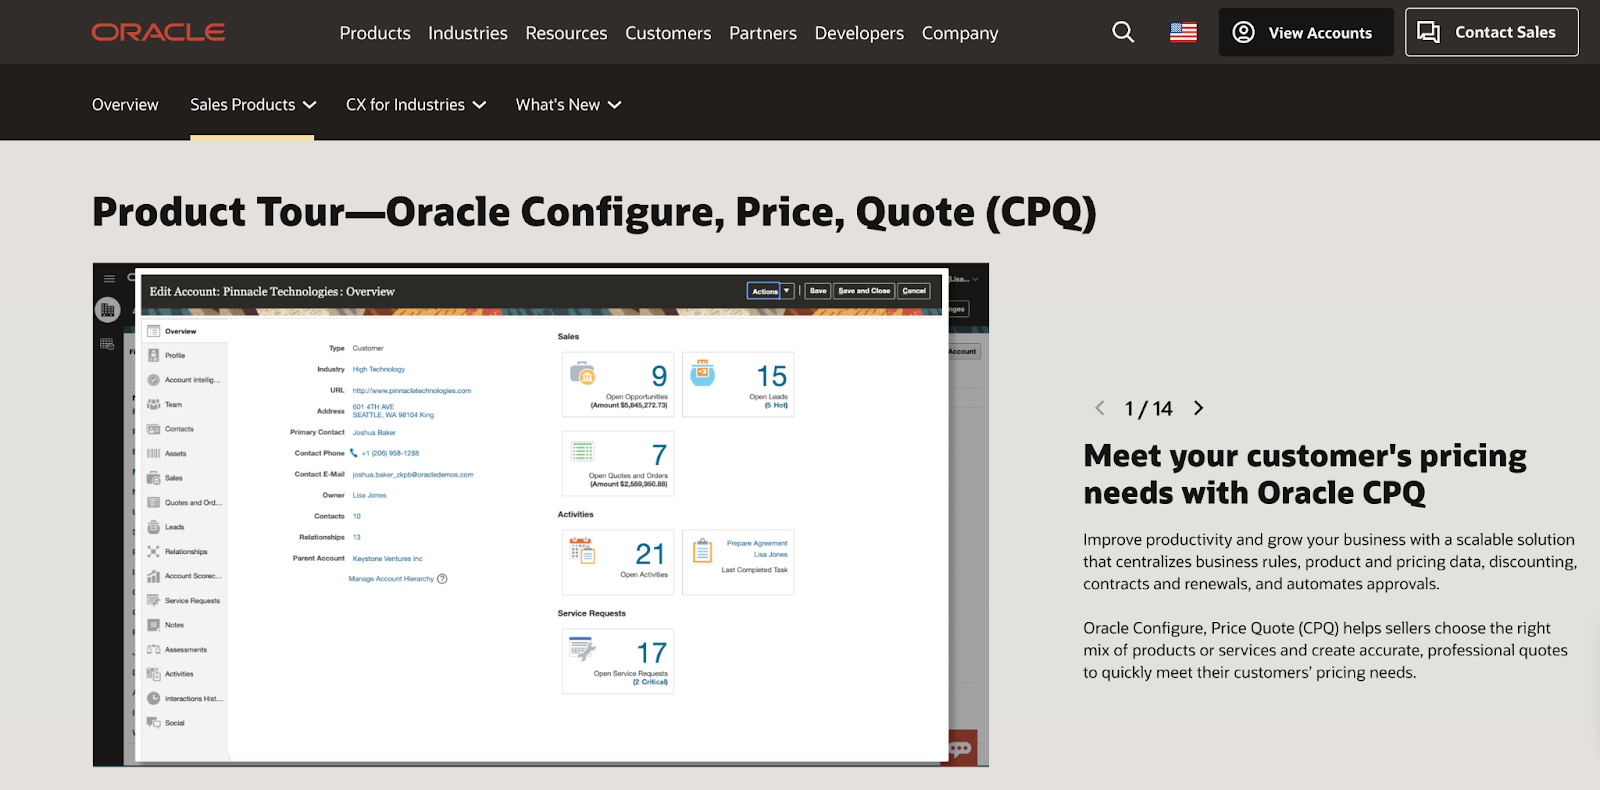Select the Interactions History clock icon

154,698
